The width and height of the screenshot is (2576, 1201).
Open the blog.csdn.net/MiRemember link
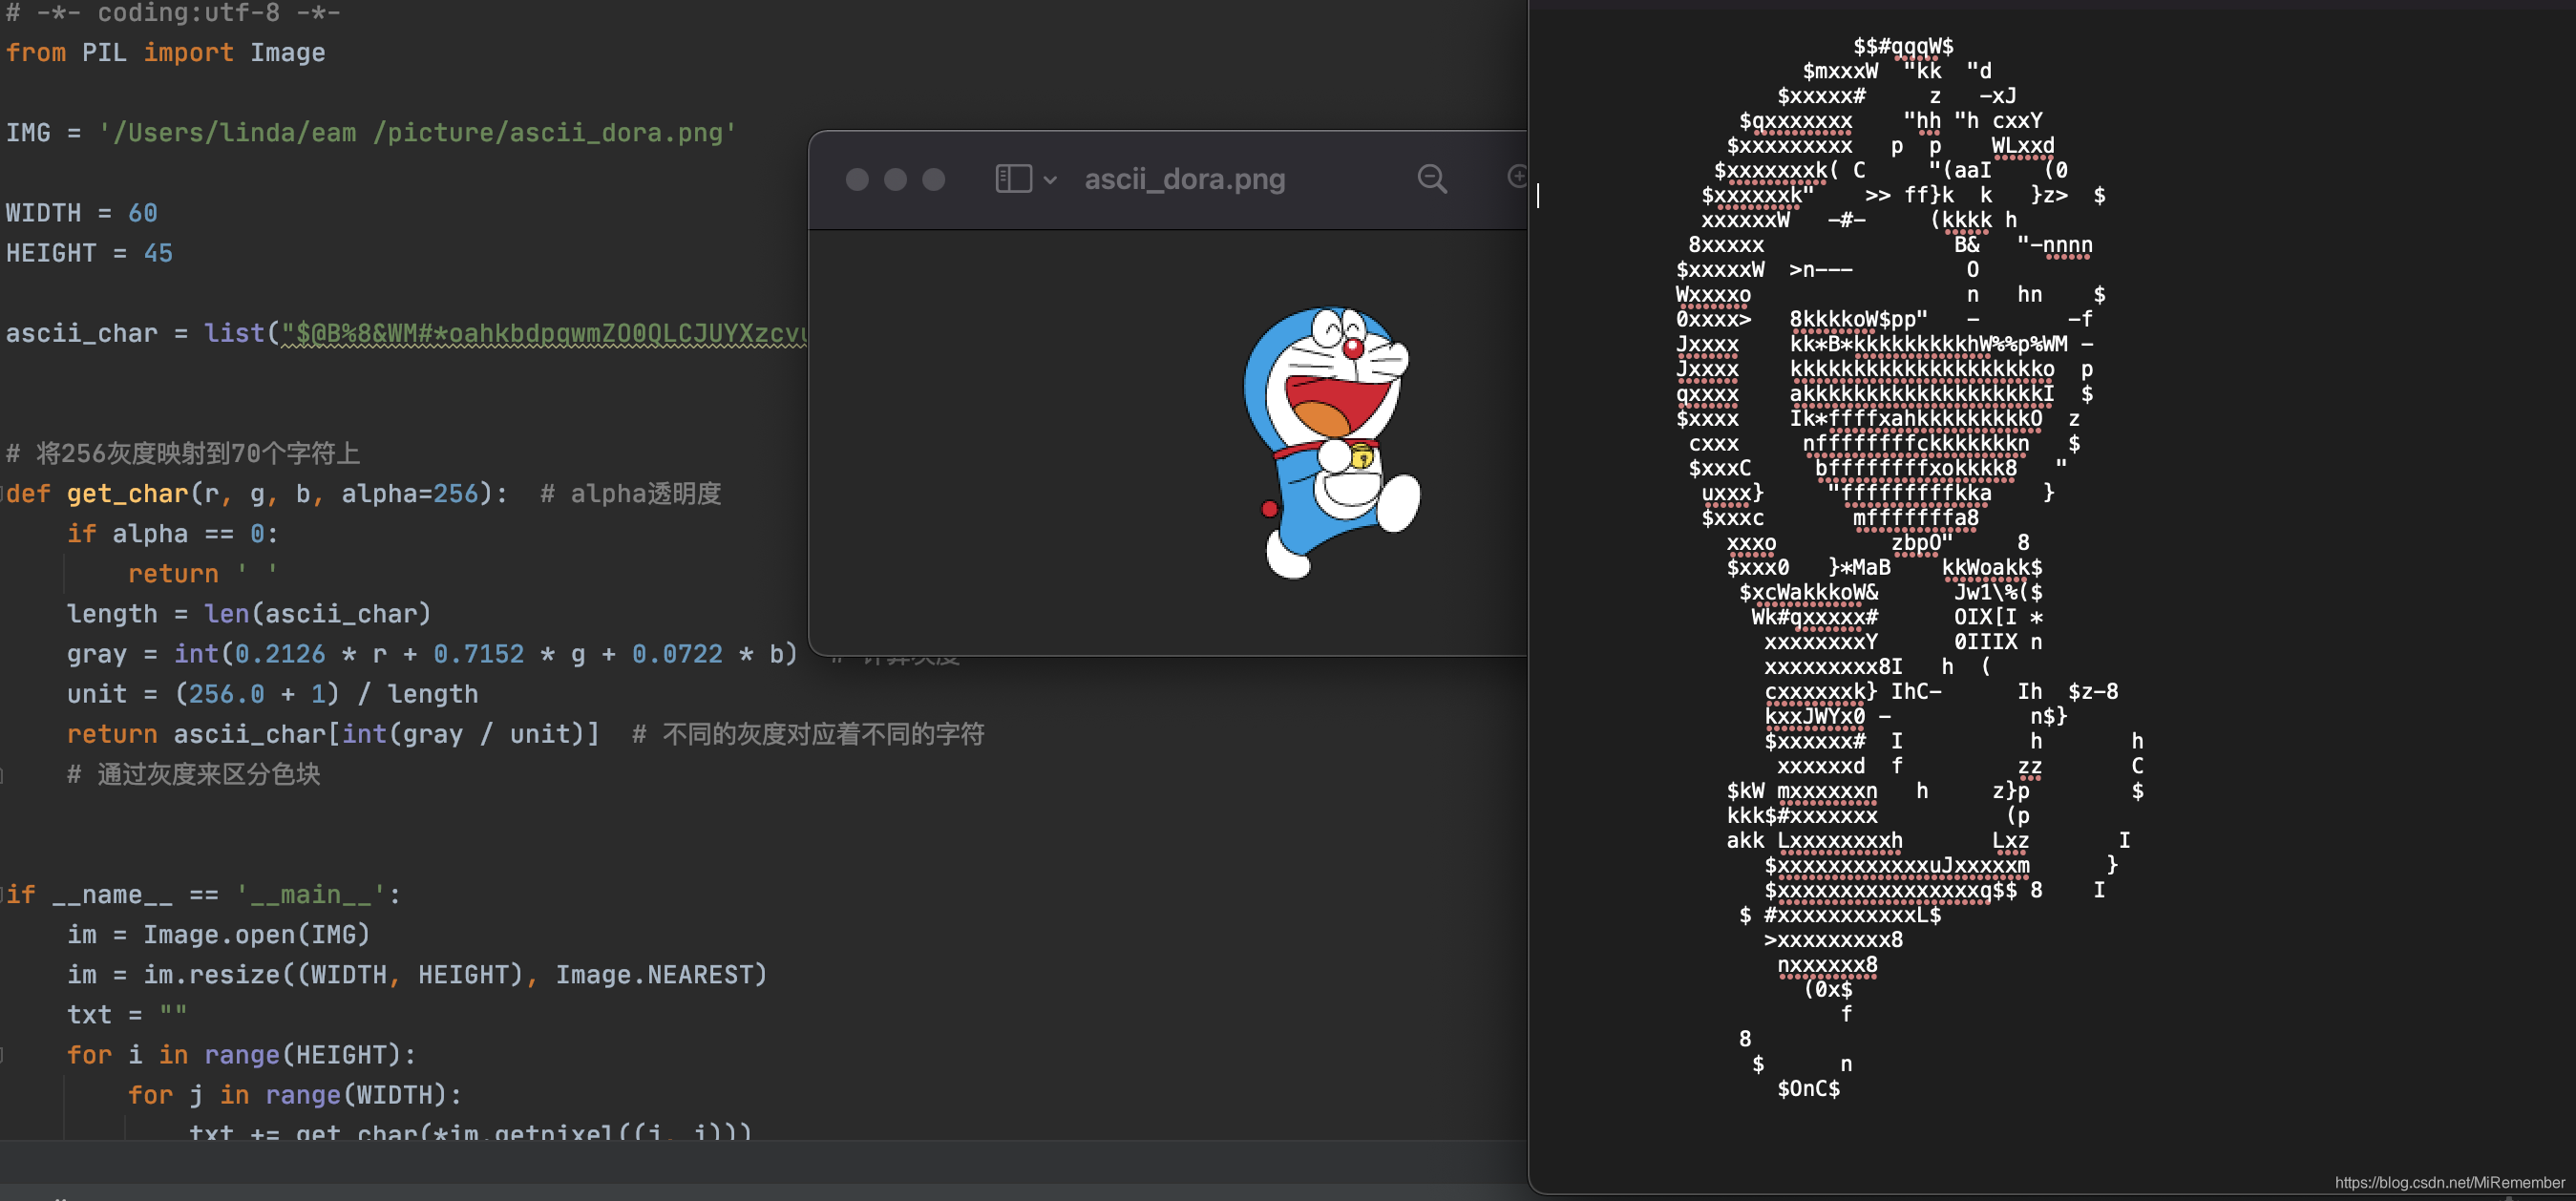(x=2449, y=1182)
